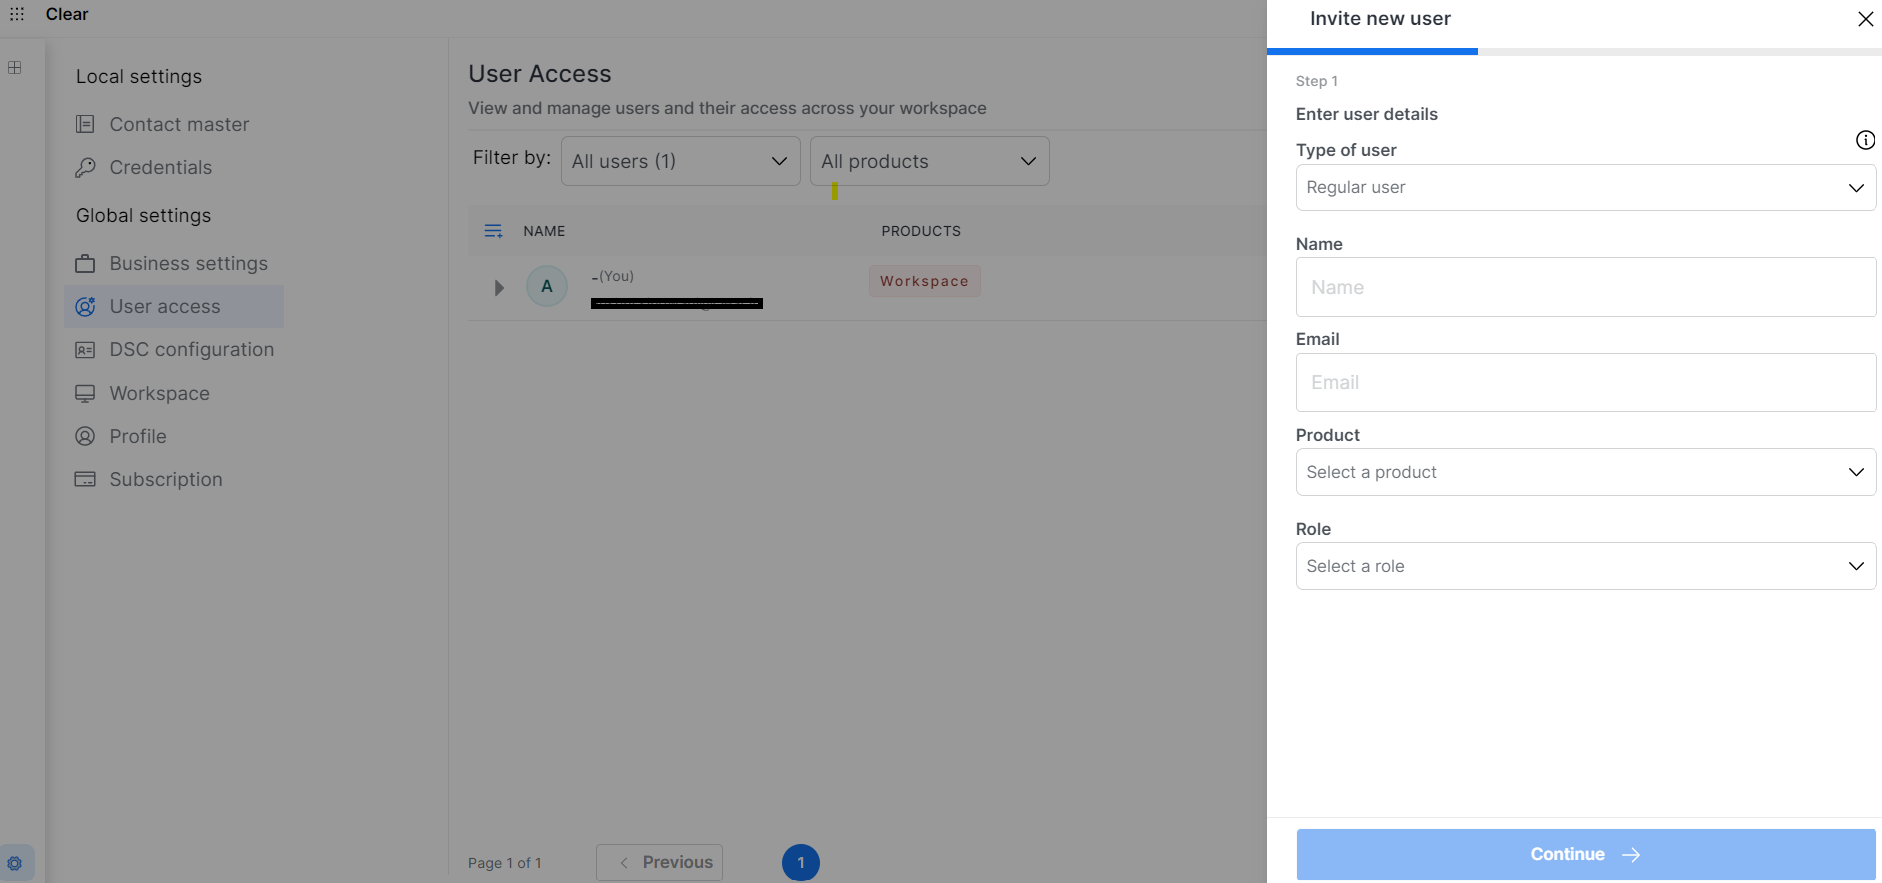Click the Workspace product tag
Viewport: 1882px width, 883px height.
coord(924,281)
